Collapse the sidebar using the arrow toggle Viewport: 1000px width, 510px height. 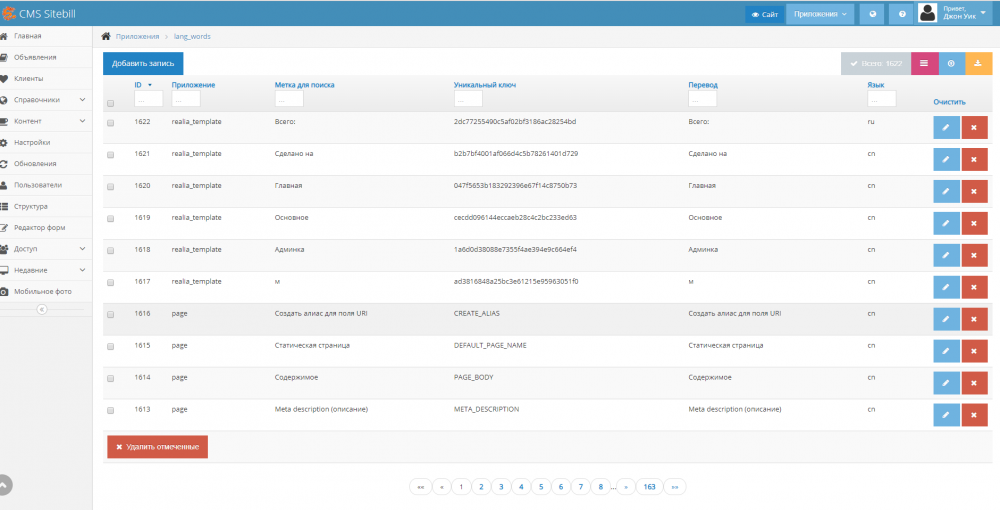tap(42, 309)
